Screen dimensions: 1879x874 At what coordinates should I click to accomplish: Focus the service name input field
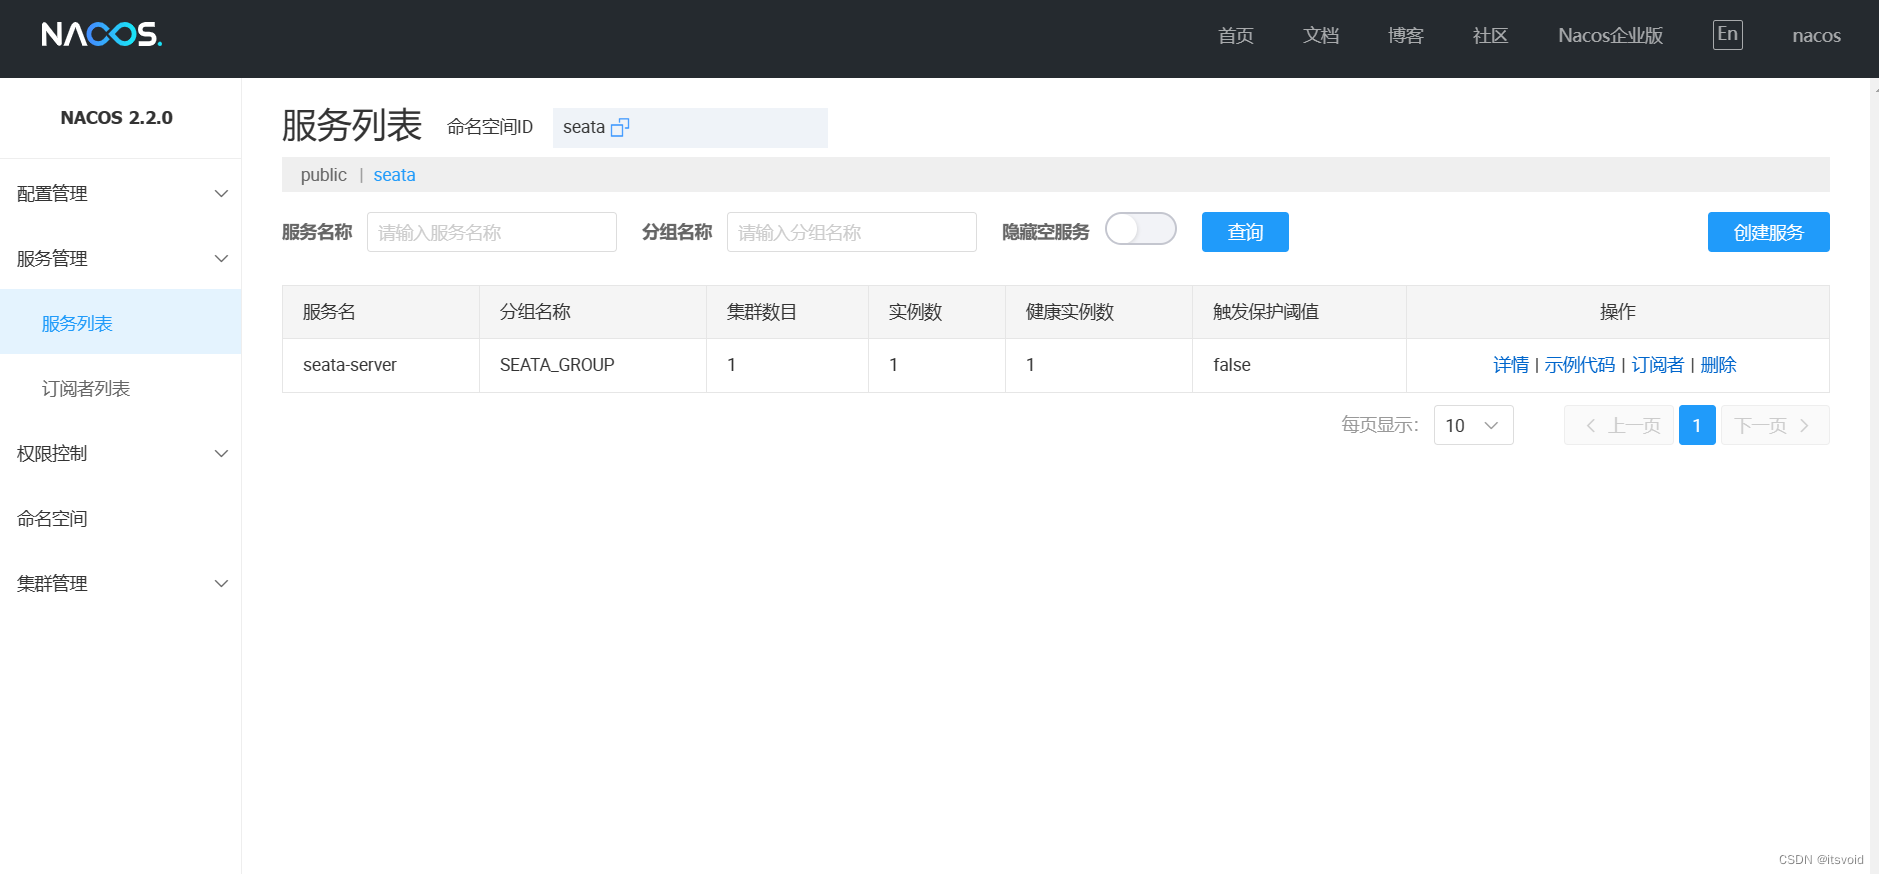click(x=492, y=232)
